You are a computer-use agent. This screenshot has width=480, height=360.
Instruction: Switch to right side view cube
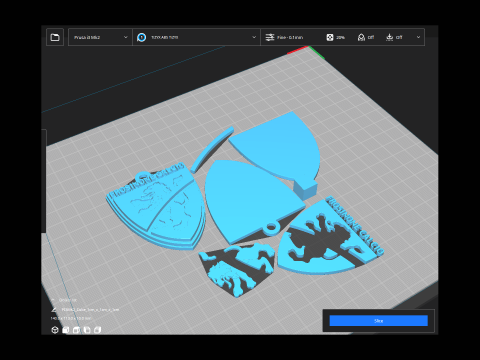(x=97, y=330)
